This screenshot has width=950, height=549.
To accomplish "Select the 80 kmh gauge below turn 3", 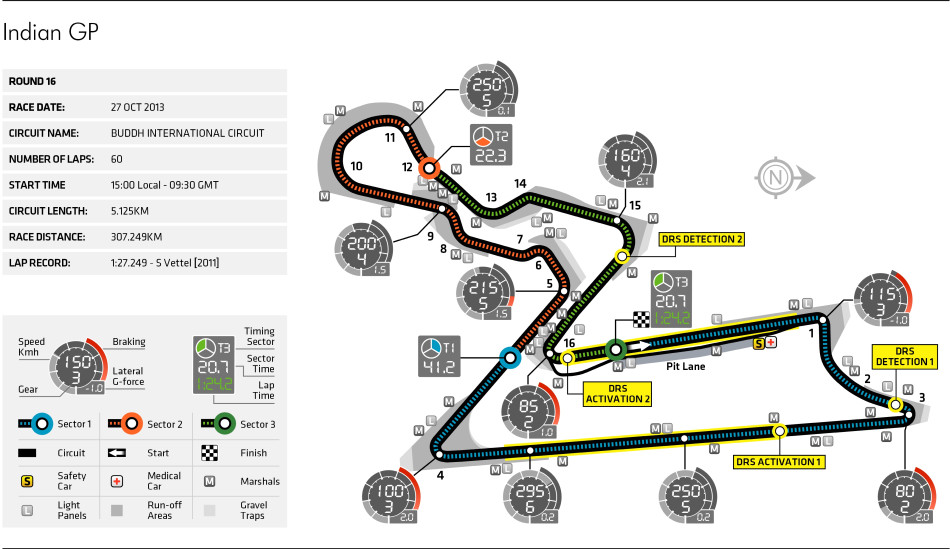I will (906, 496).
